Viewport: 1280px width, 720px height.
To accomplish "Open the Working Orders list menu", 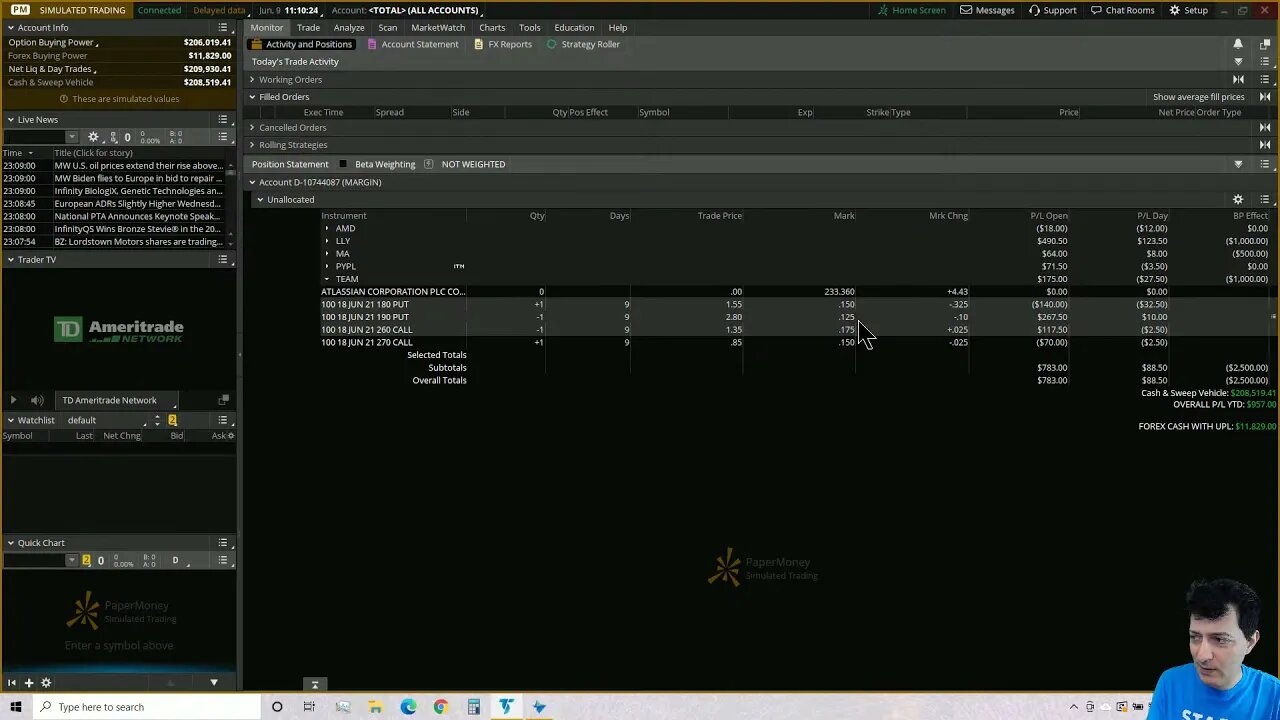I will coord(1265,79).
